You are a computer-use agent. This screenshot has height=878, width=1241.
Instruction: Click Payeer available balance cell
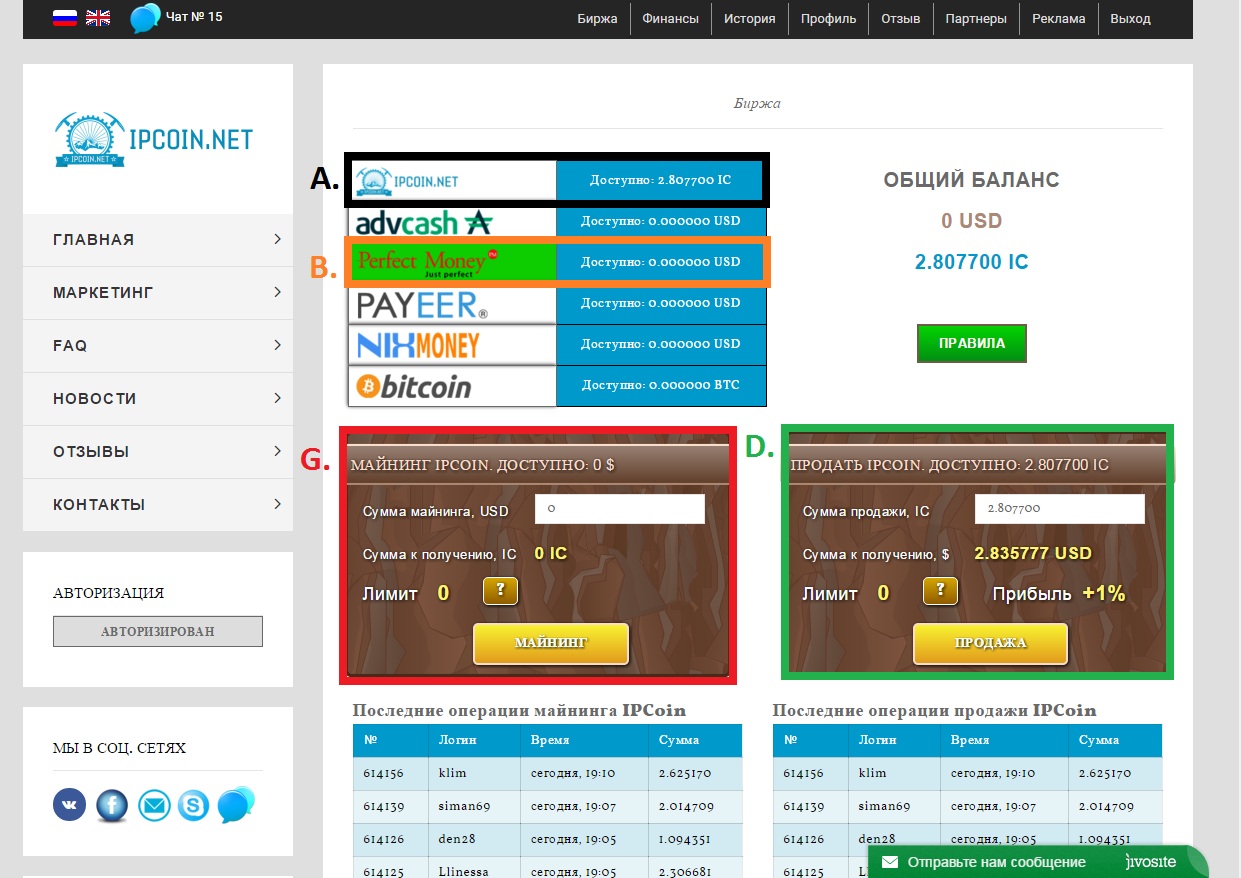coord(661,303)
